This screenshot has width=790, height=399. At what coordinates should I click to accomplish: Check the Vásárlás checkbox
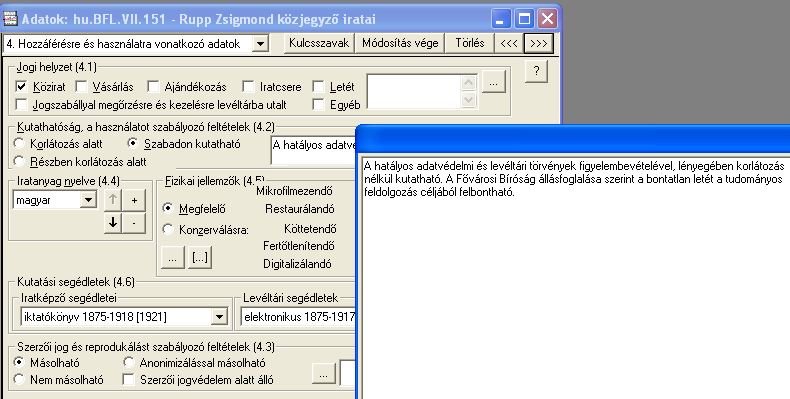[81, 87]
